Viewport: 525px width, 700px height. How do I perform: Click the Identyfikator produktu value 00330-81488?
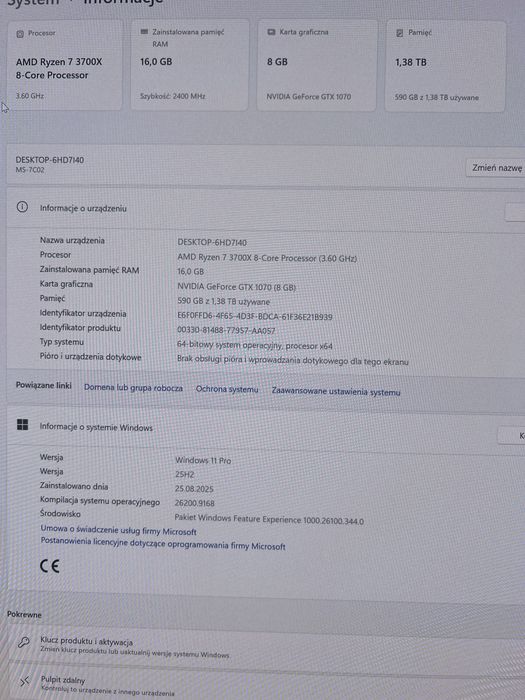click(226, 330)
